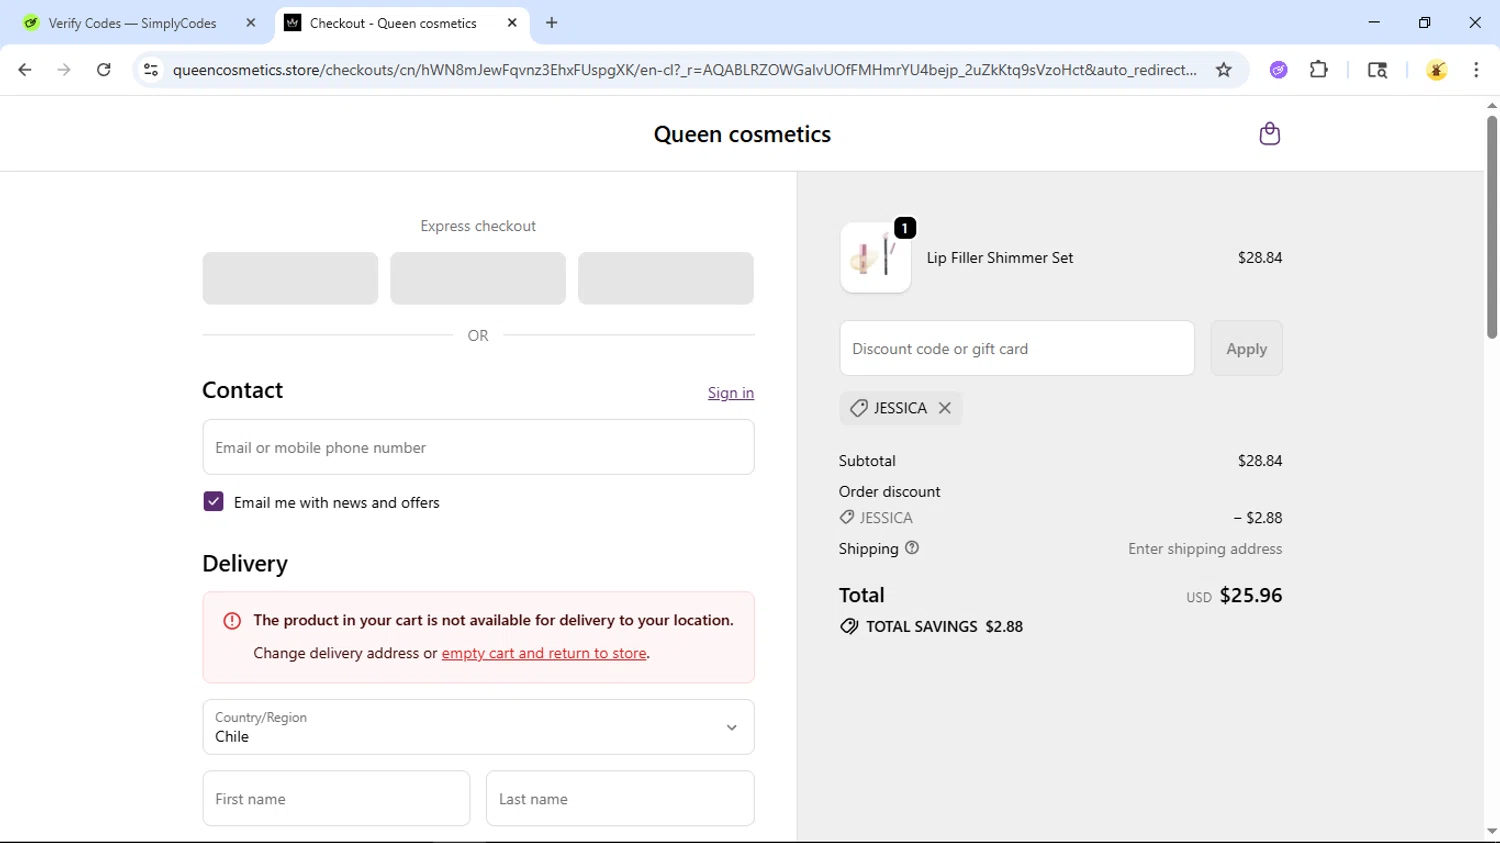Close the Verify Codes SimplyCodes tab

click(x=251, y=23)
